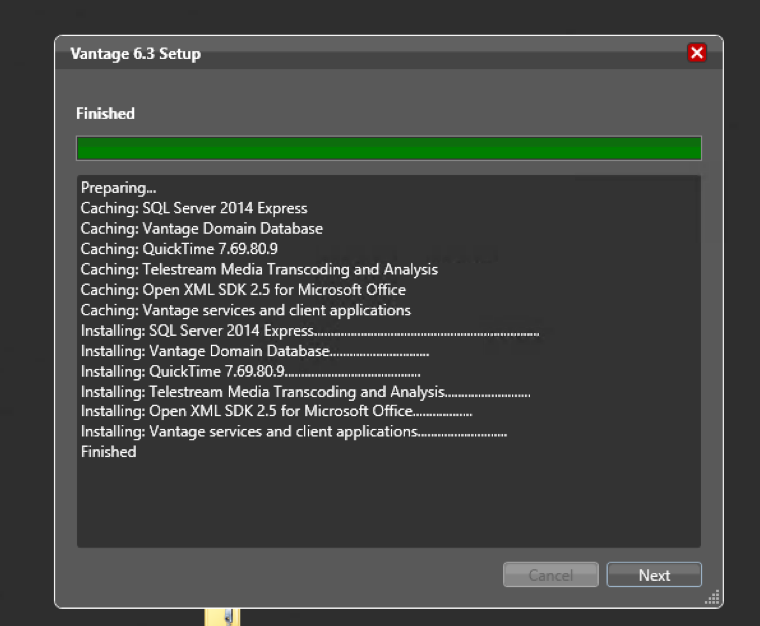Select 'Installing: Vantage Domain Database' line
760x626 pixels.
255,351
